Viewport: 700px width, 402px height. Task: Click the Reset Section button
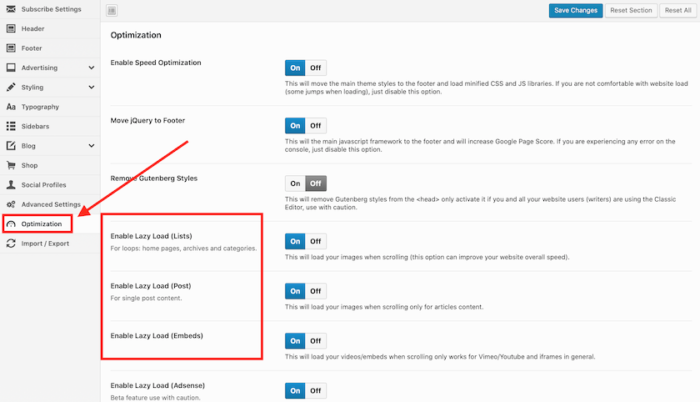[x=630, y=10]
